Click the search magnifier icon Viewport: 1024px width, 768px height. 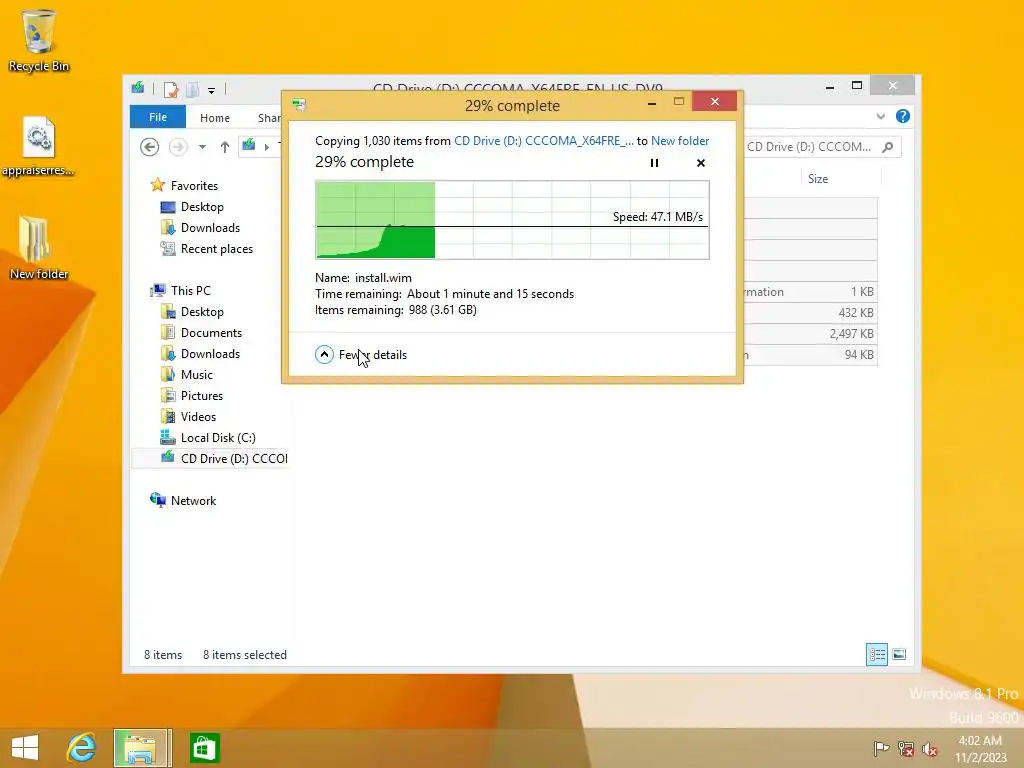888,147
